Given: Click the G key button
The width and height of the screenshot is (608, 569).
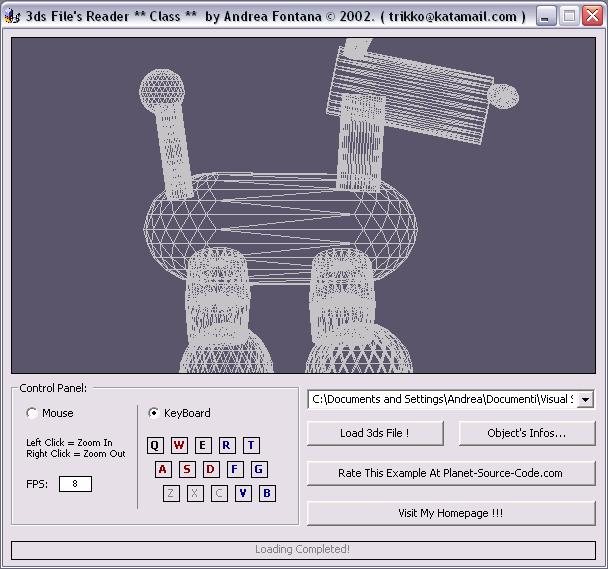Looking at the screenshot, I should click(259, 469).
